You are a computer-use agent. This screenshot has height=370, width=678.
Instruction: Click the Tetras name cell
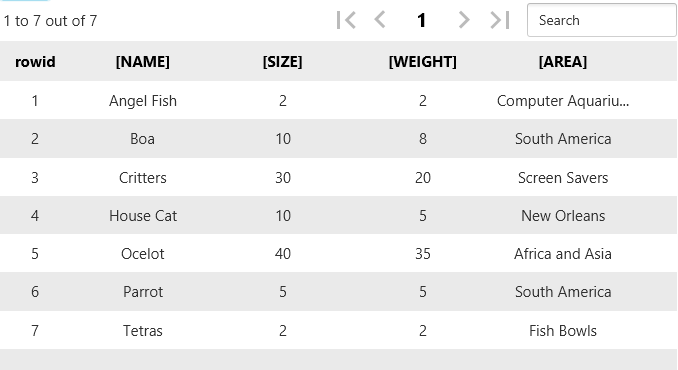143,331
